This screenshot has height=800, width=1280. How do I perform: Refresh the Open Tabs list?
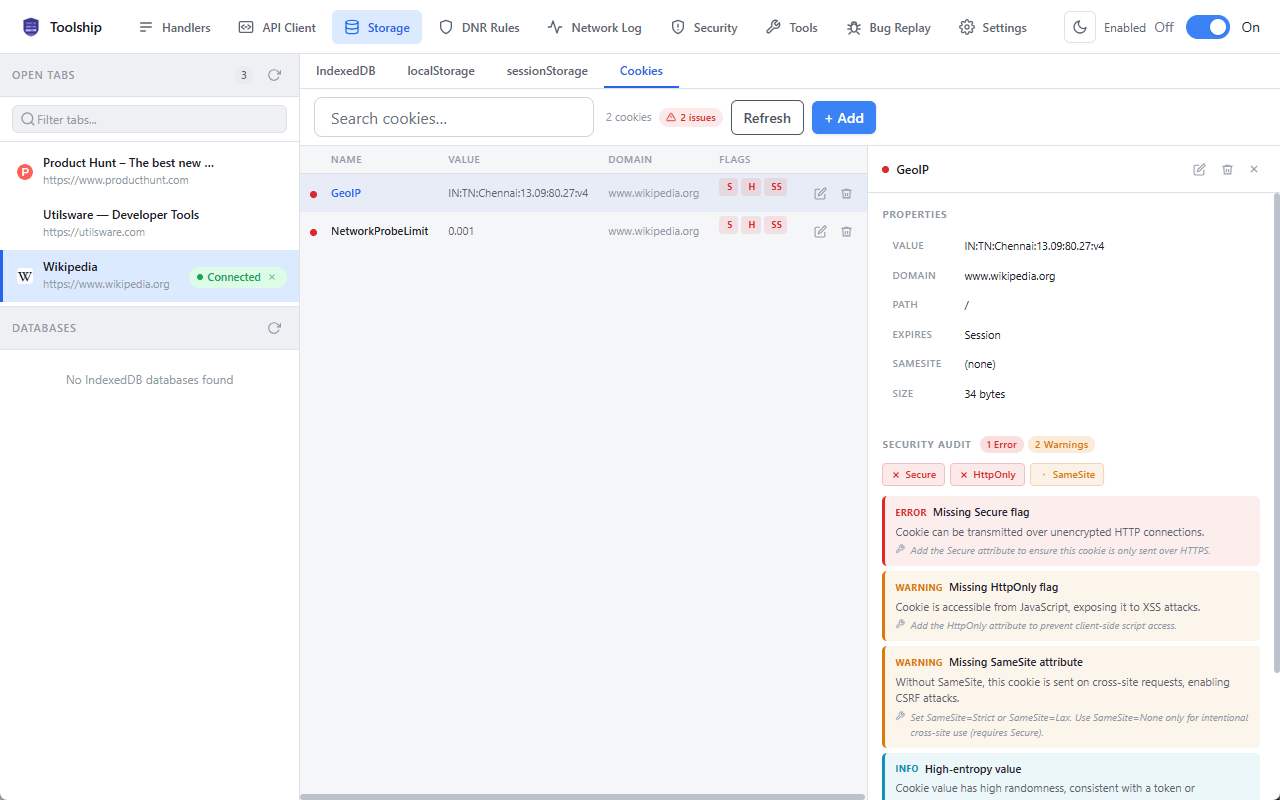274,75
